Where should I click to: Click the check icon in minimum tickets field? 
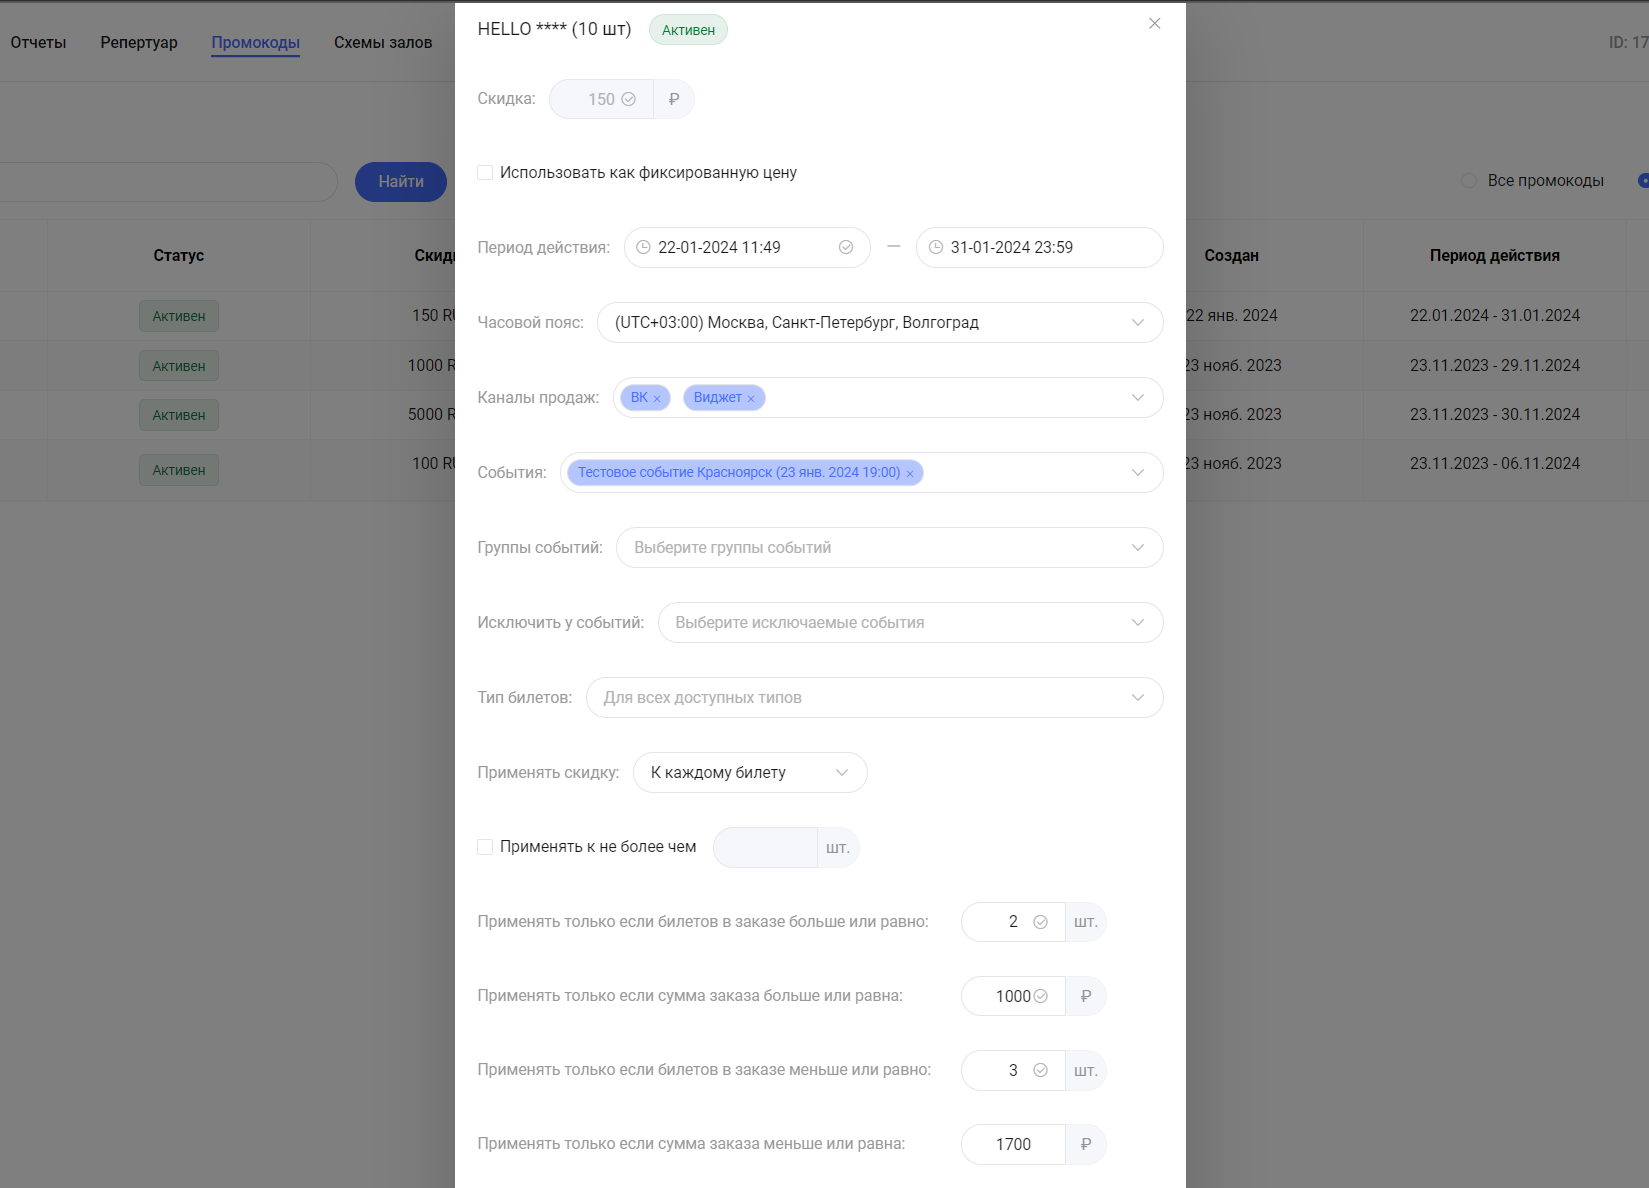pos(1040,922)
